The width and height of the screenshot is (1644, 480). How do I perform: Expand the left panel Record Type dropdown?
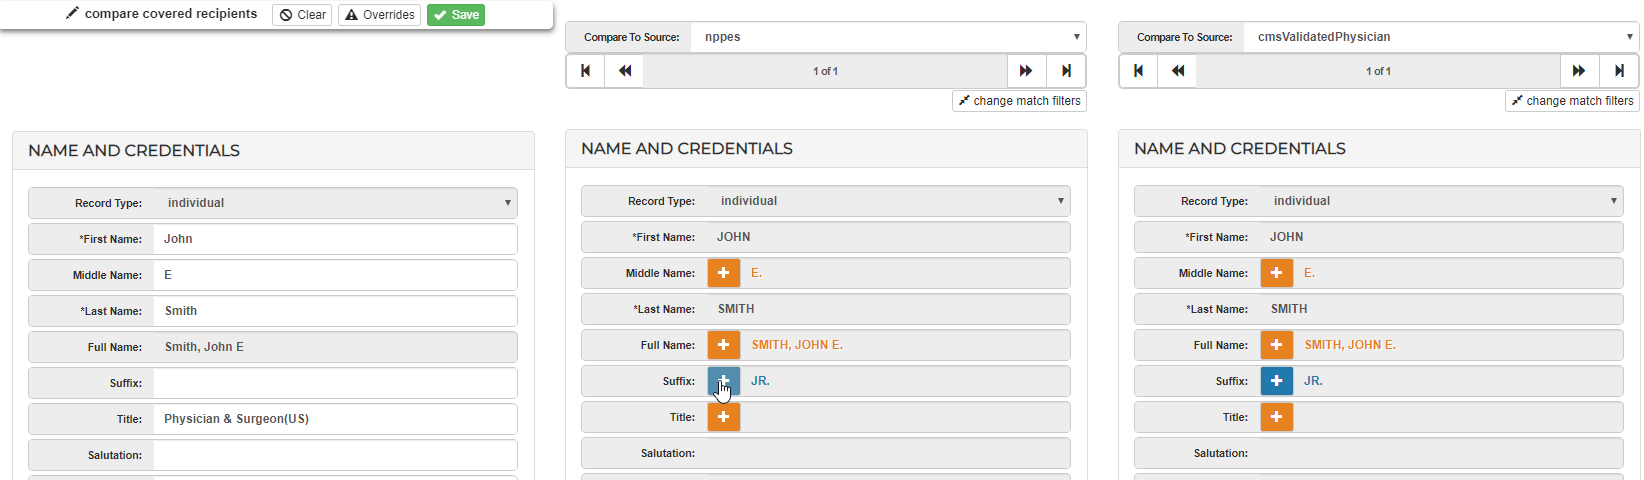tap(335, 203)
